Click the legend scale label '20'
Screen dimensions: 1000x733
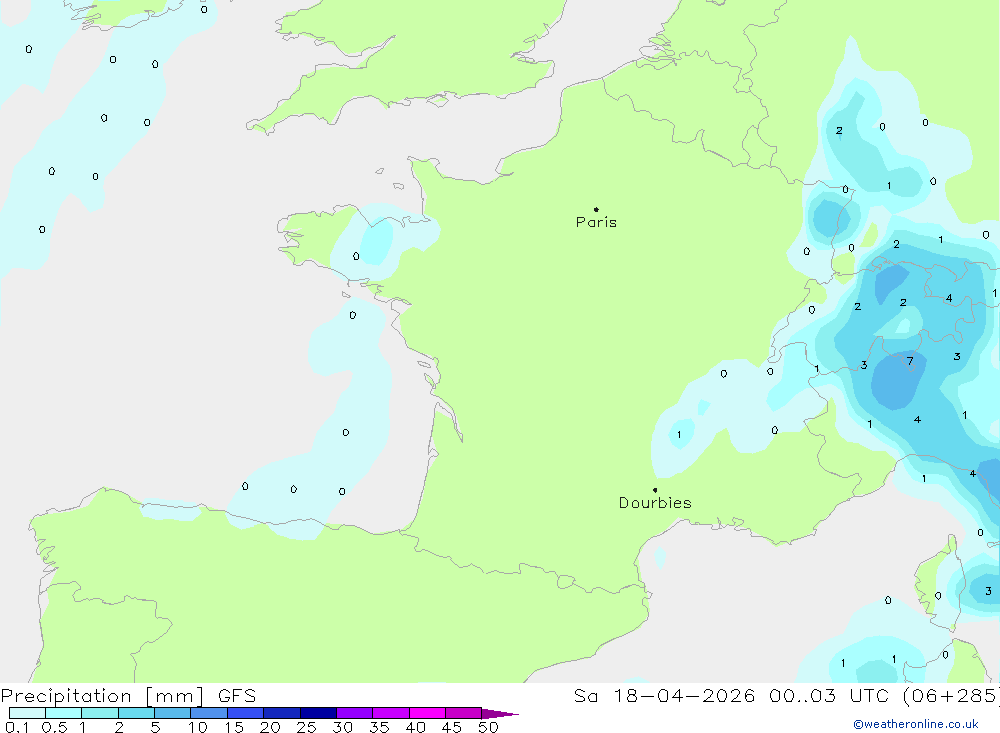270,727
